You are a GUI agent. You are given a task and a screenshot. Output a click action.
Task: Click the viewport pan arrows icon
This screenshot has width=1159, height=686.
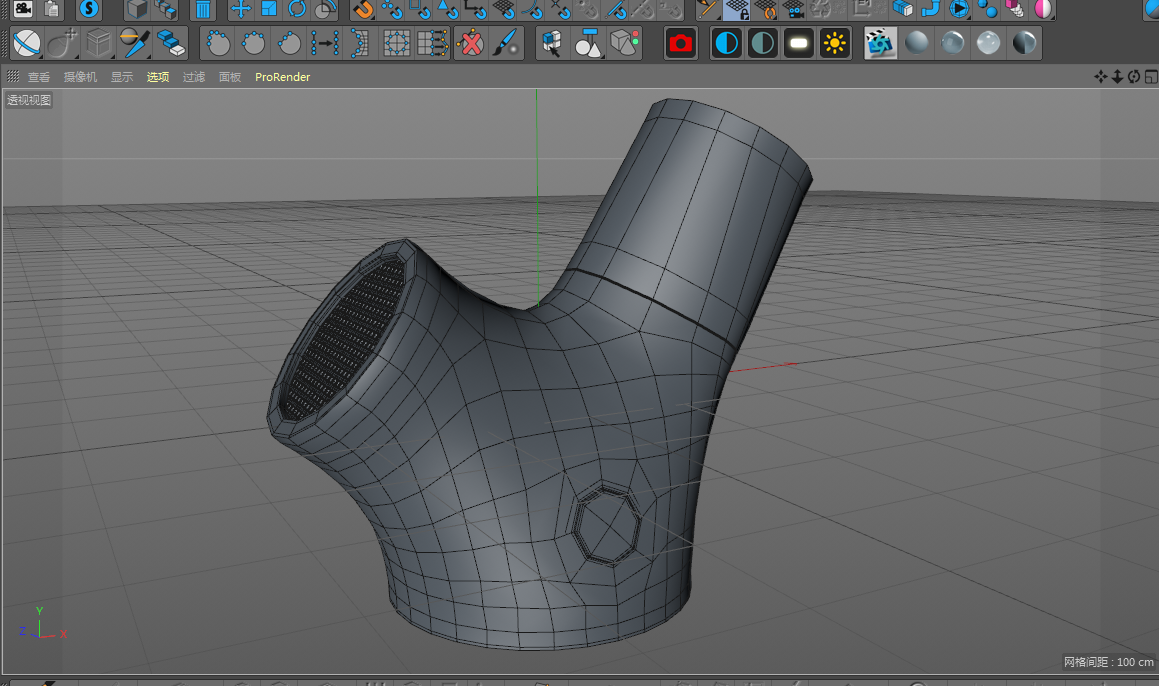[x=1101, y=77]
